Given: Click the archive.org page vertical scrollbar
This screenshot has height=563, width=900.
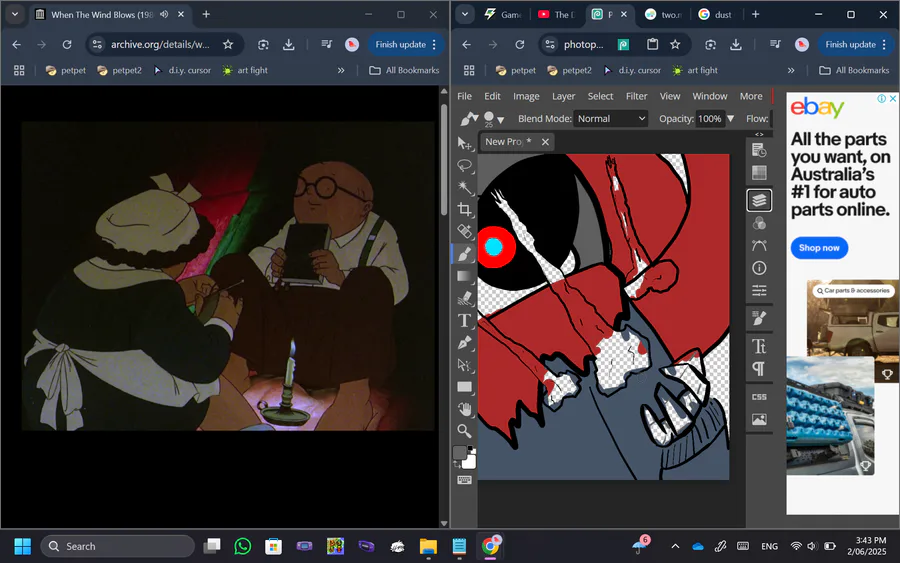Looking at the screenshot, I should pos(444,160).
